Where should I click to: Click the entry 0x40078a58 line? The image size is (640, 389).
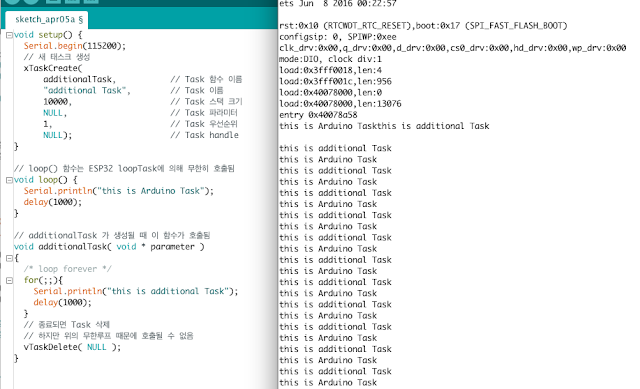point(318,115)
